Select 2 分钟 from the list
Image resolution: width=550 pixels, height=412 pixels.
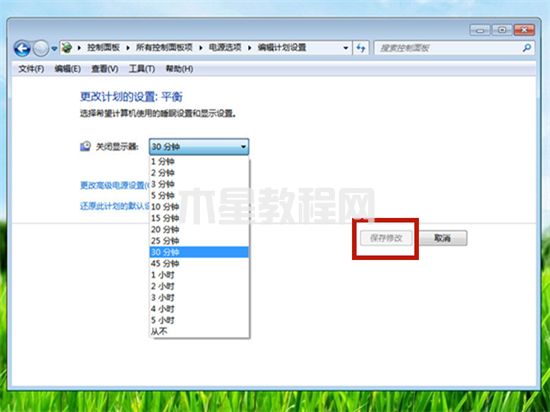(199, 173)
